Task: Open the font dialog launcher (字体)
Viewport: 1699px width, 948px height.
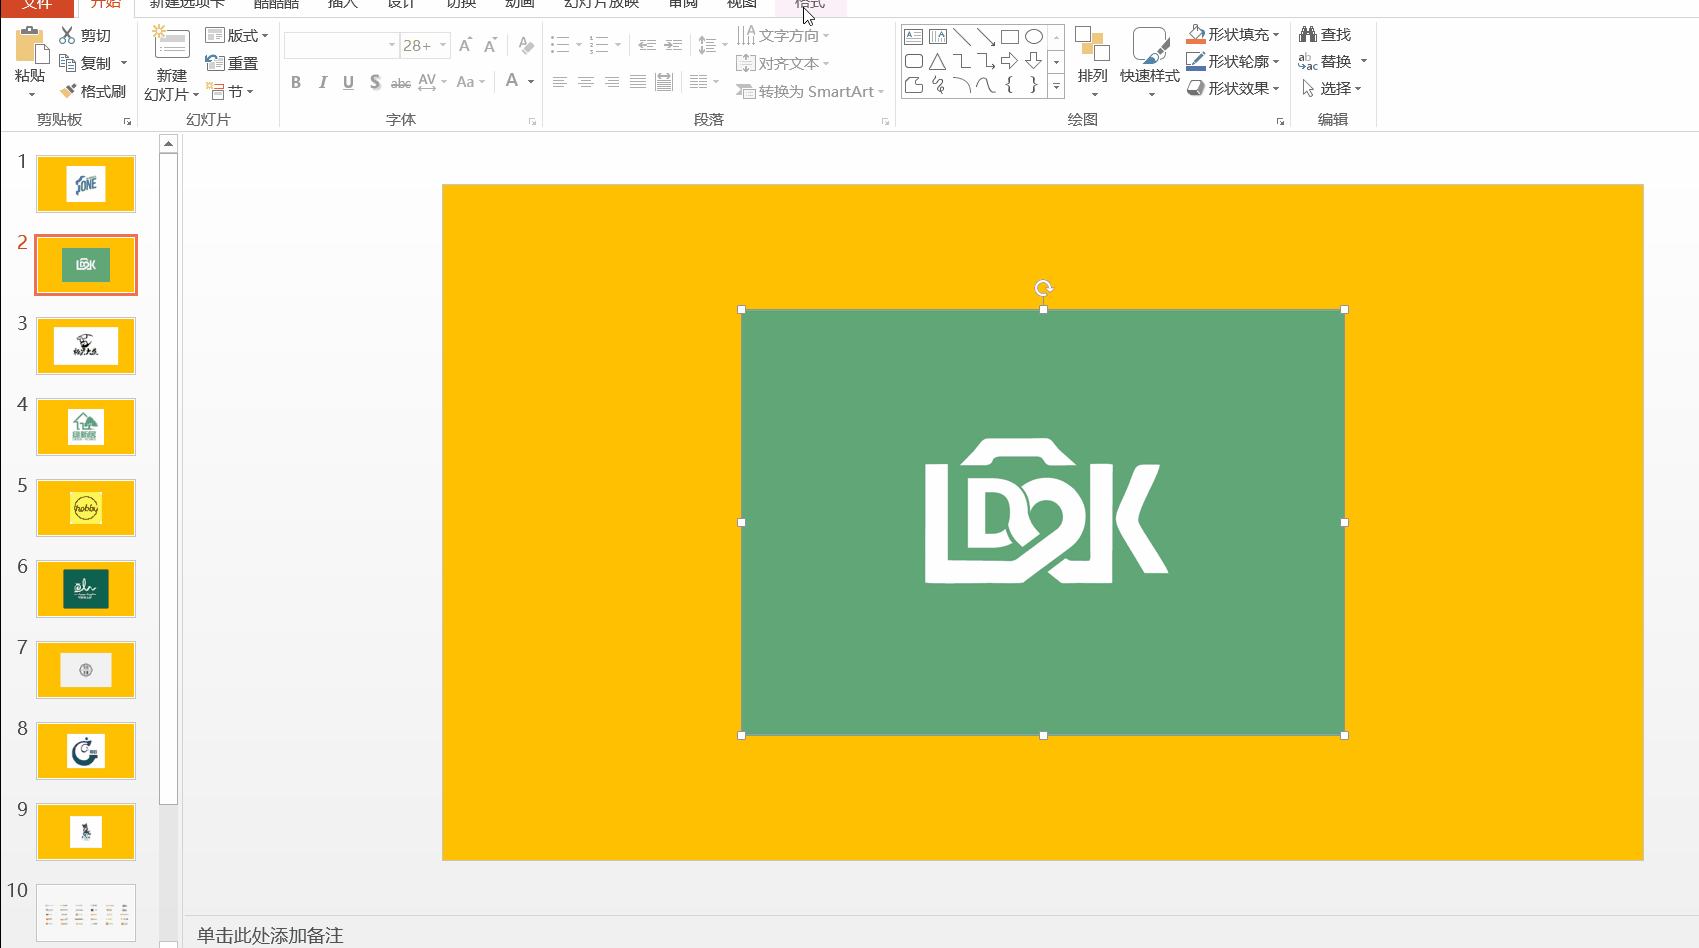Action: (x=532, y=121)
